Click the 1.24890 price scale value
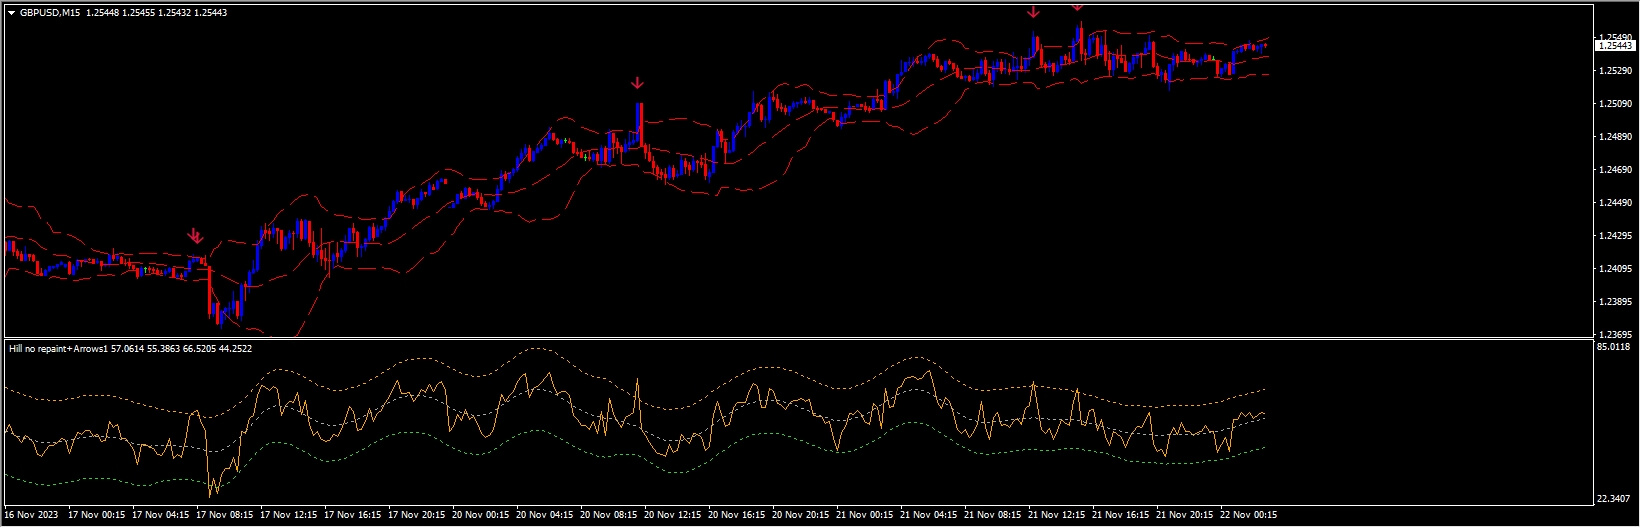Viewport: 1641px width, 528px height. (x=1614, y=137)
